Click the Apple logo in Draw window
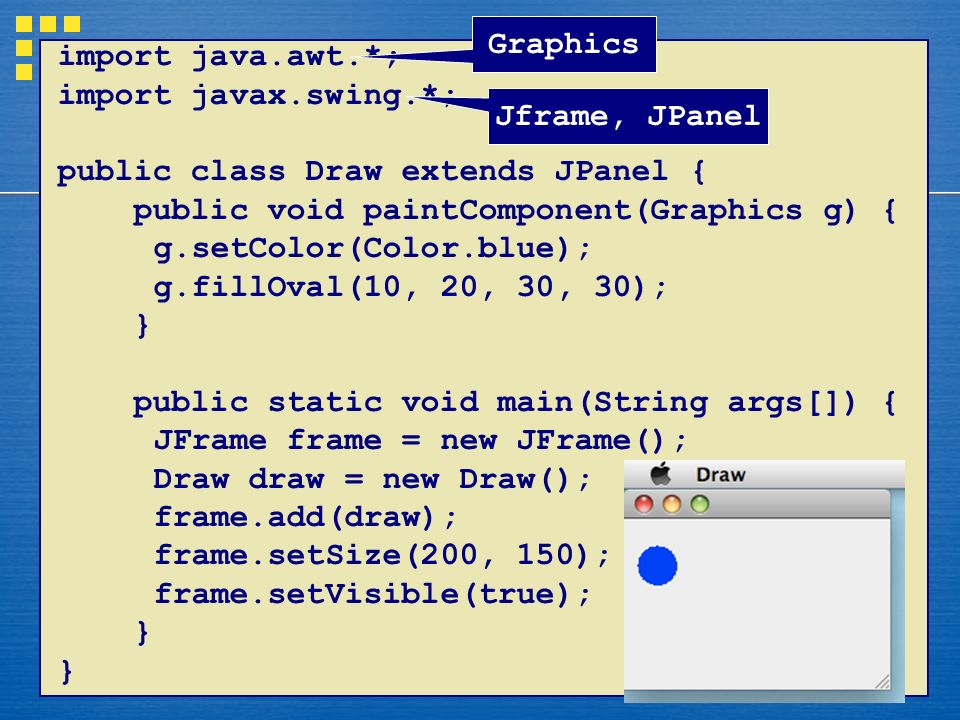 (x=661, y=473)
